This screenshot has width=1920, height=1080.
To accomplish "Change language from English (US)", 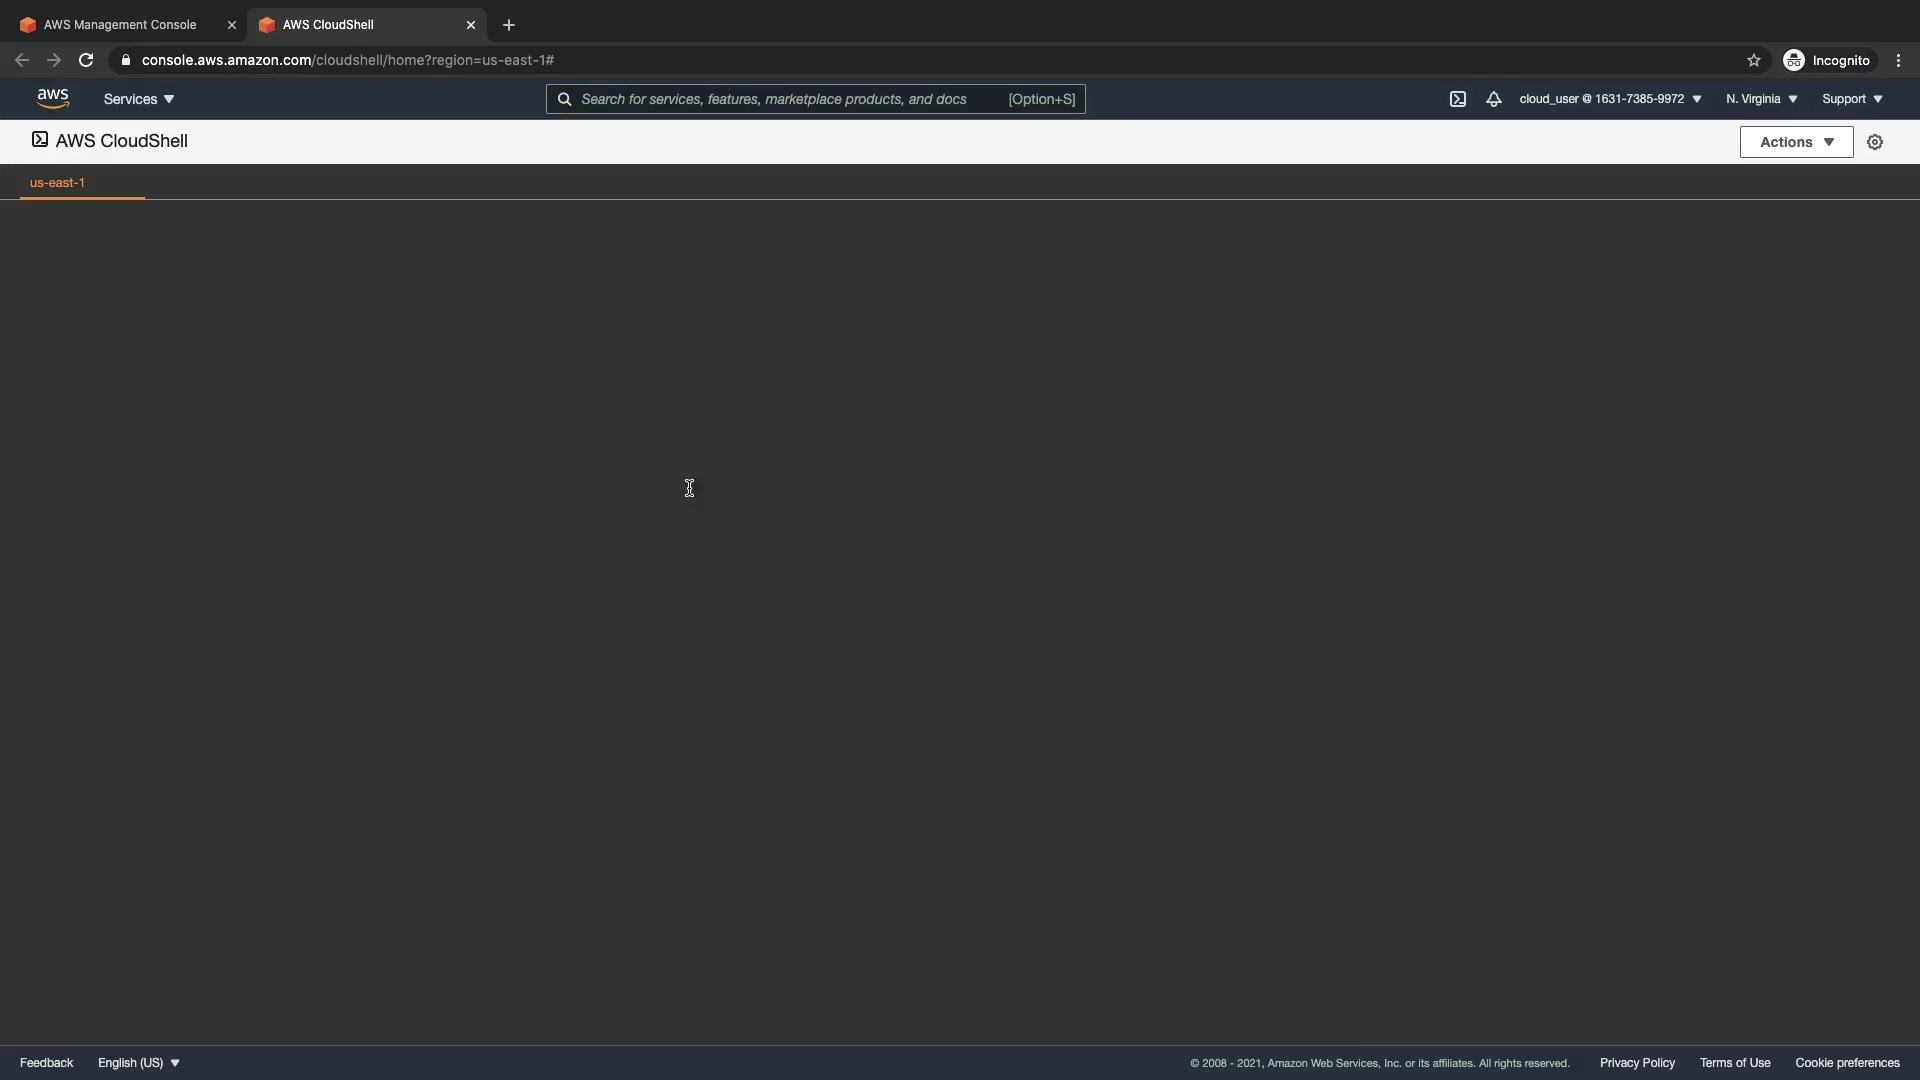I will tap(139, 1063).
